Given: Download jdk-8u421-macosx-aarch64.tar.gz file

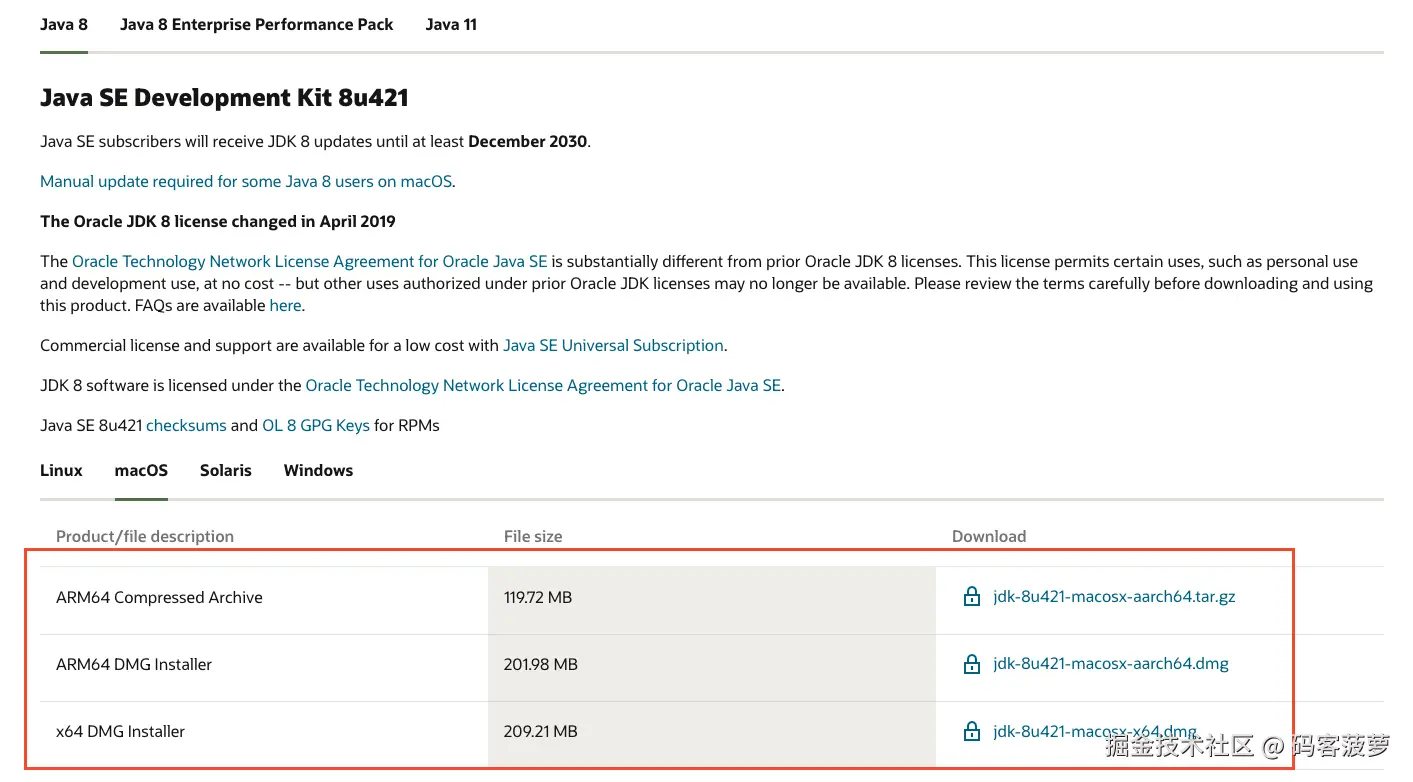Looking at the screenshot, I should click(1114, 597).
